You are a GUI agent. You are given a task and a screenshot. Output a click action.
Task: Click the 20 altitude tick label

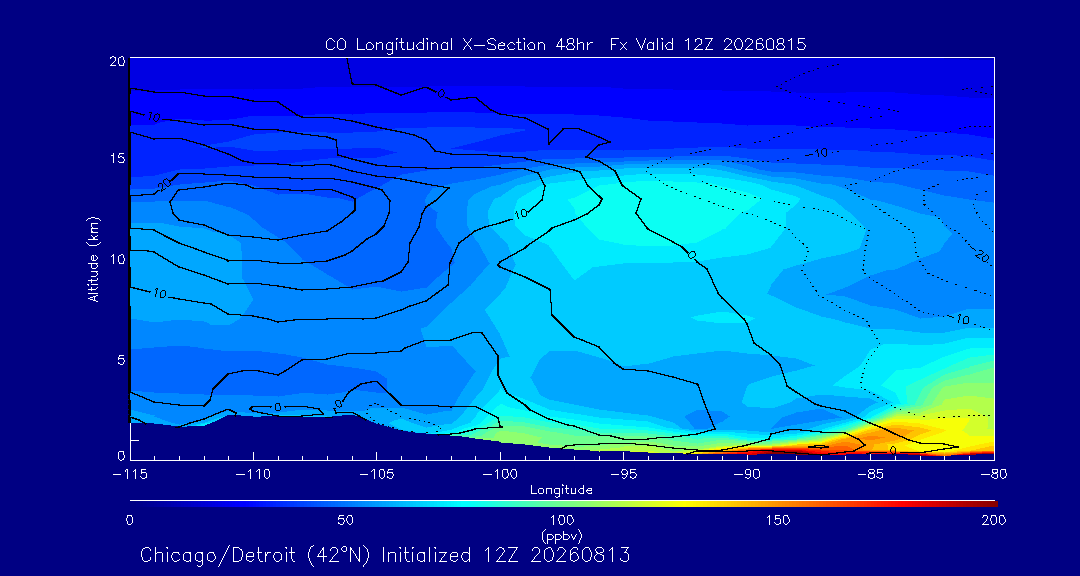(x=117, y=61)
